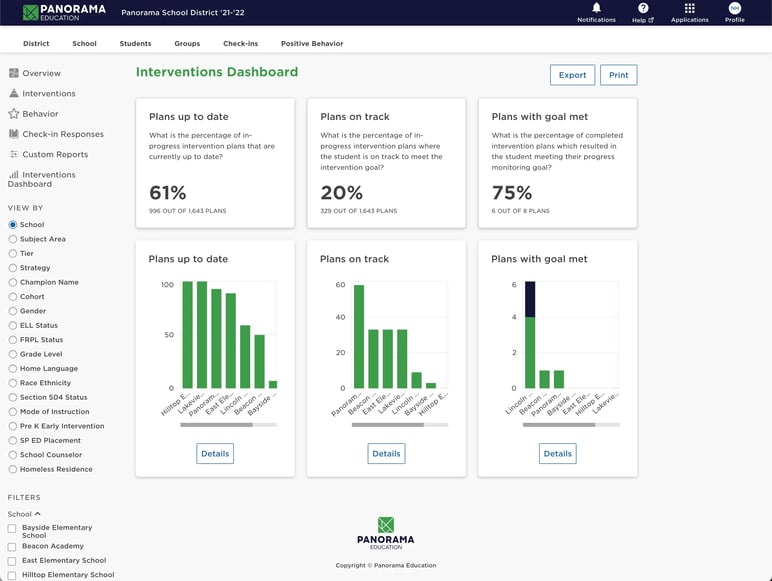Image resolution: width=772 pixels, height=581 pixels.
Task: Open the Applications grid icon
Action: point(690,8)
